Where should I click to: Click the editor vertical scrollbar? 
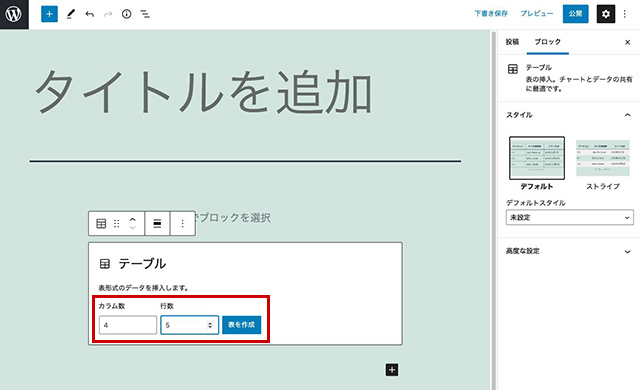[x=493, y=210]
